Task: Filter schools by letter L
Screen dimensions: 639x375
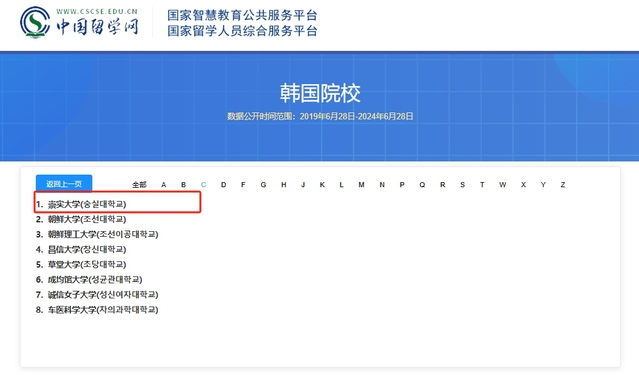Action: click(x=341, y=185)
